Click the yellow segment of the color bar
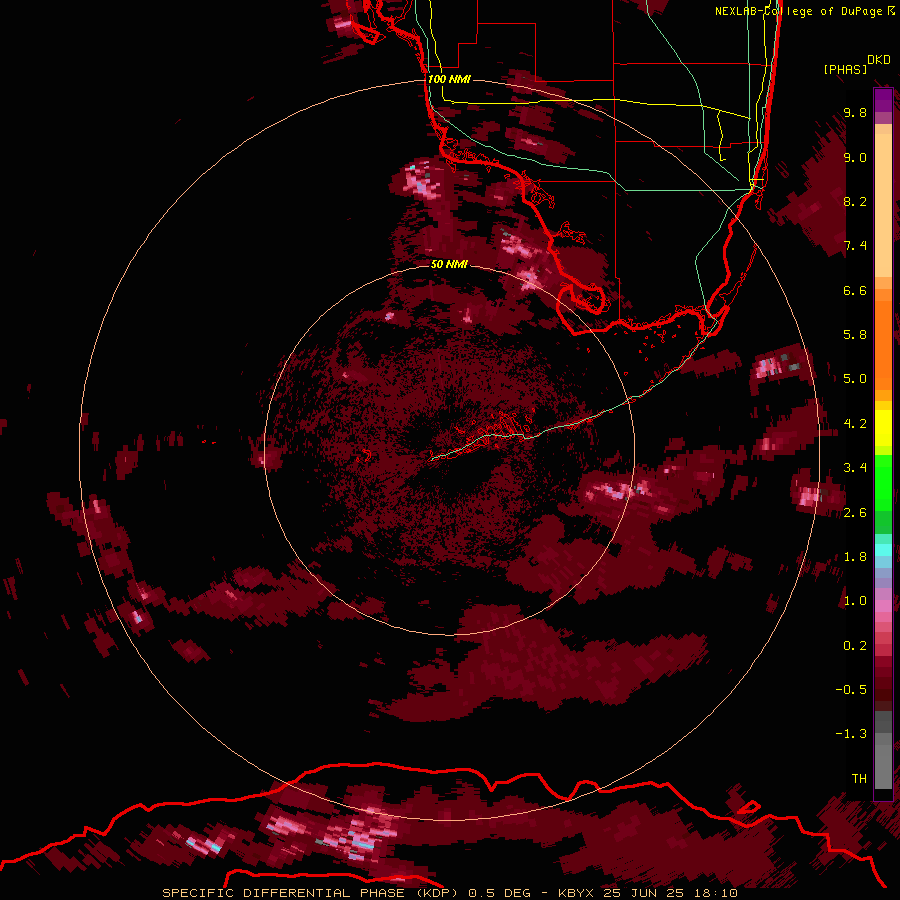The height and width of the screenshot is (900, 900). point(883,428)
